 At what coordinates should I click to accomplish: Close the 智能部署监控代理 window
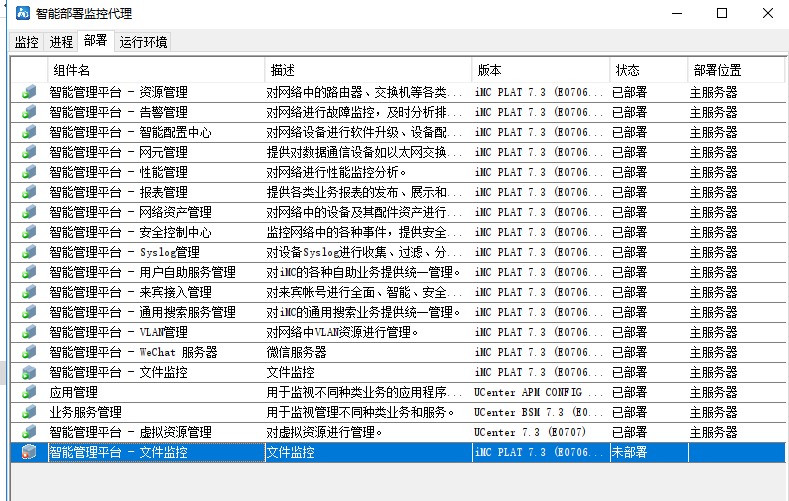click(768, 13)
